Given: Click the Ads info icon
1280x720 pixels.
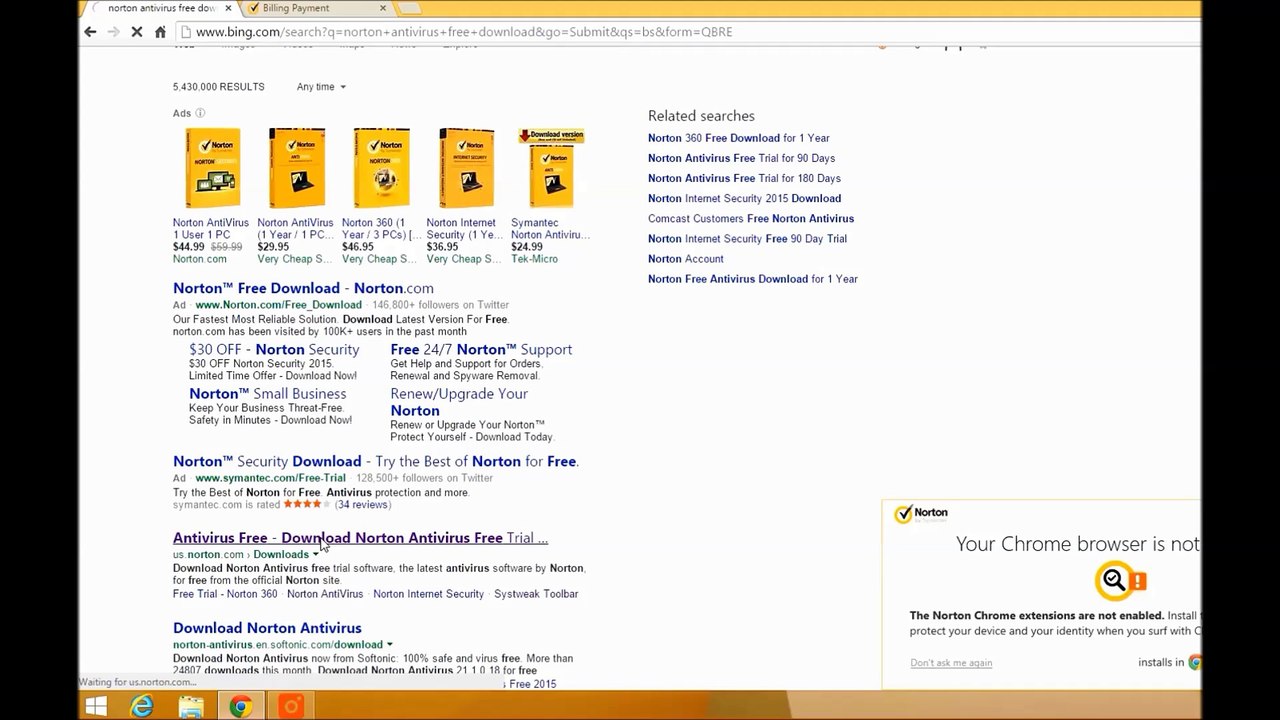Looking at the screenshot, I should (x=200, y=113).
